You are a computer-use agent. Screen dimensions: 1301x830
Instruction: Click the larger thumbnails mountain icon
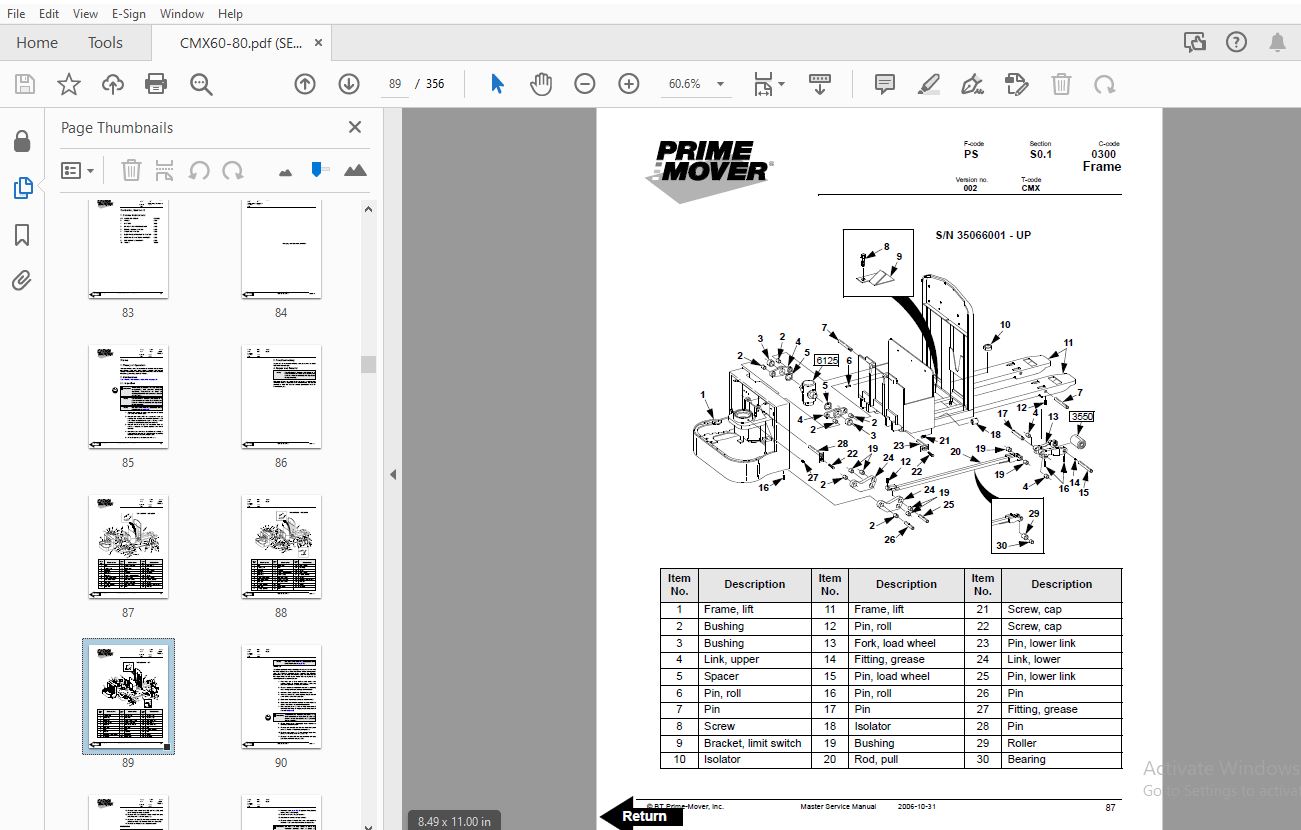pyautogui.click(x=355, y=170)
